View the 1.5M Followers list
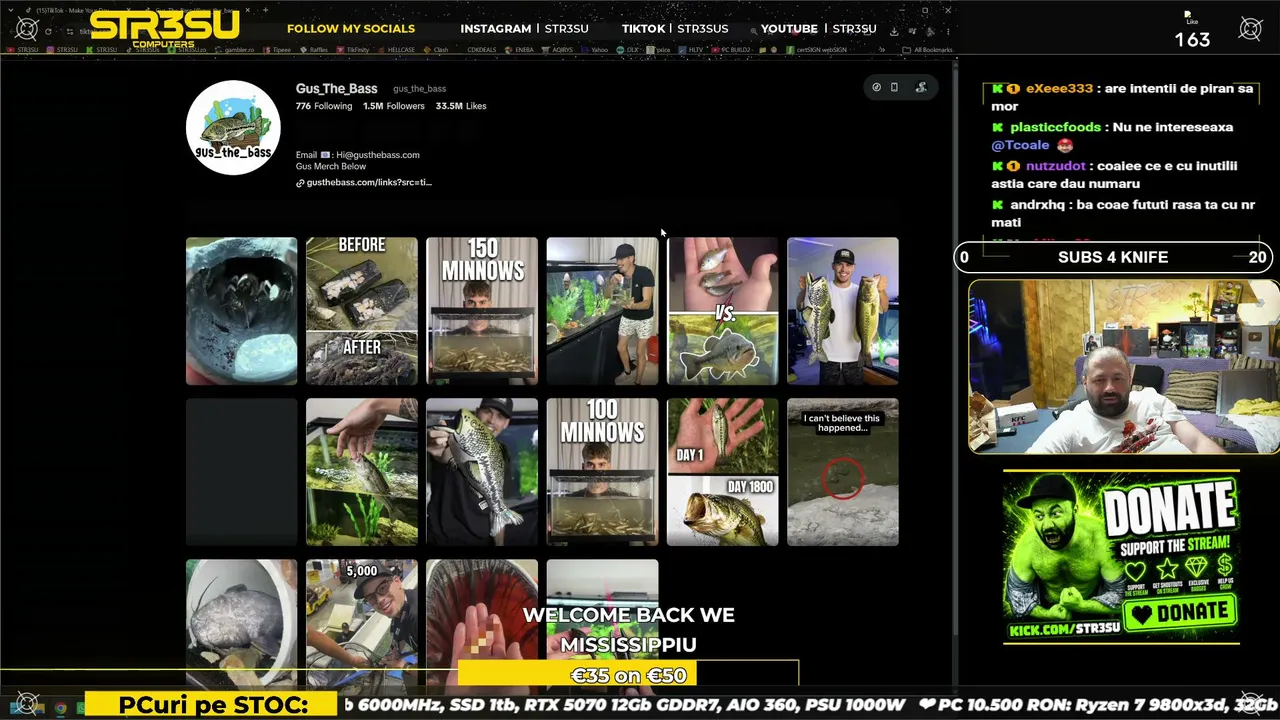Viewport: 1280px width, 720px height. (394, 106)
